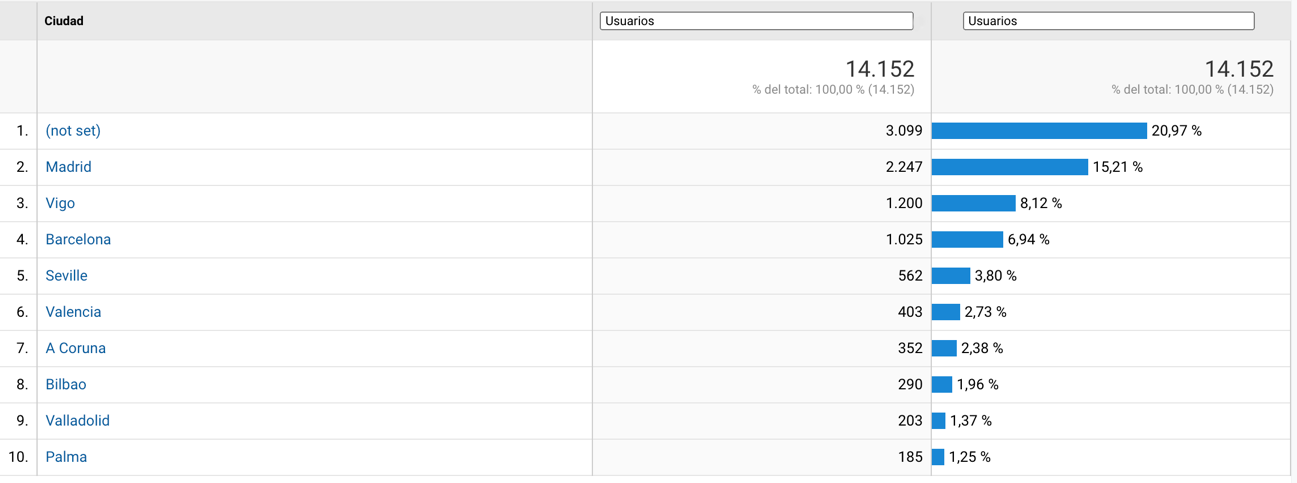Open the Usuarios dropdown above the numeric values column
The width and height of the screenshot is (1297, 483).
coord(756,21)
